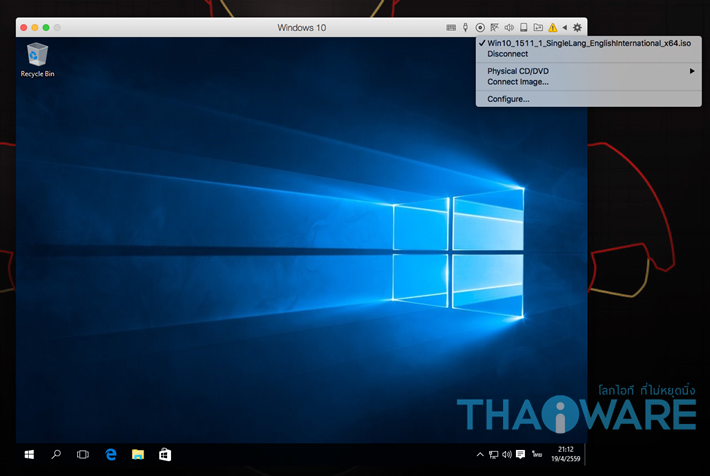Open Task View on the taskbar
The image size is (710, 476).
(x=83, y=454)
